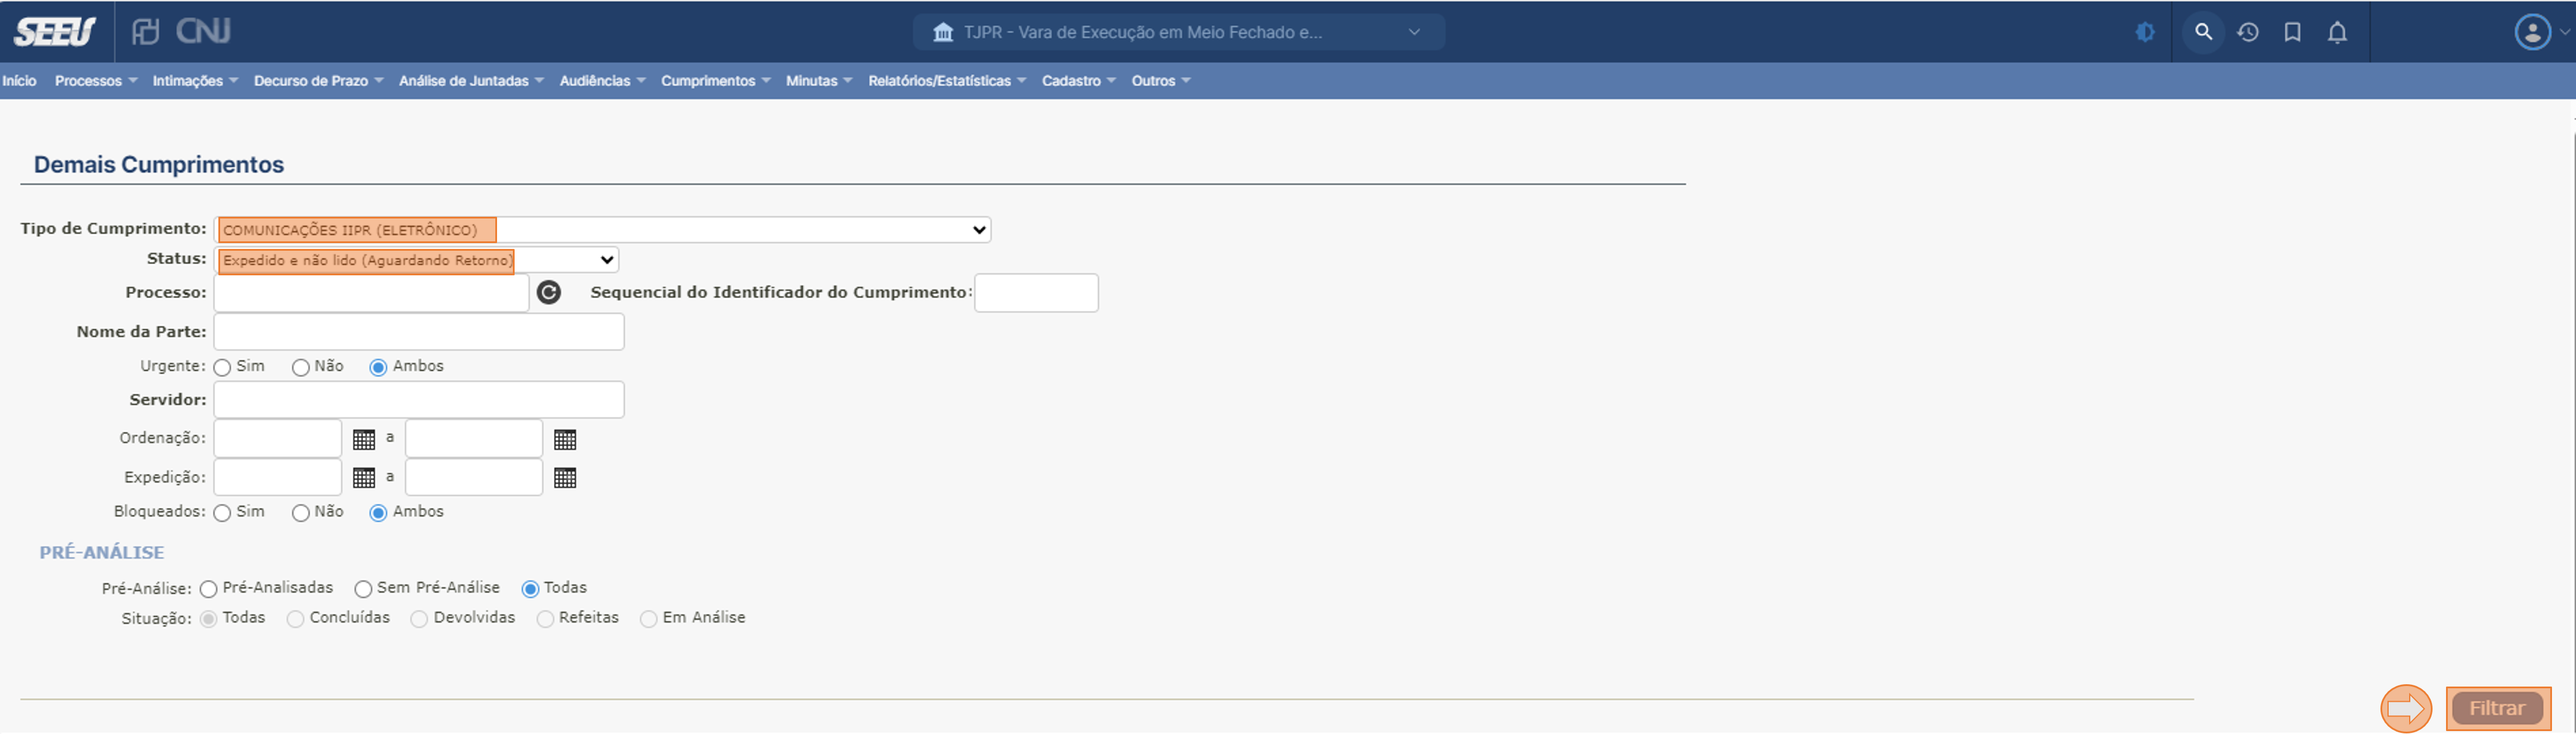Open the Tipo de Cumprimento dropdown
Viewport: 2576px width, 734px height.
[x=603, y=230]
